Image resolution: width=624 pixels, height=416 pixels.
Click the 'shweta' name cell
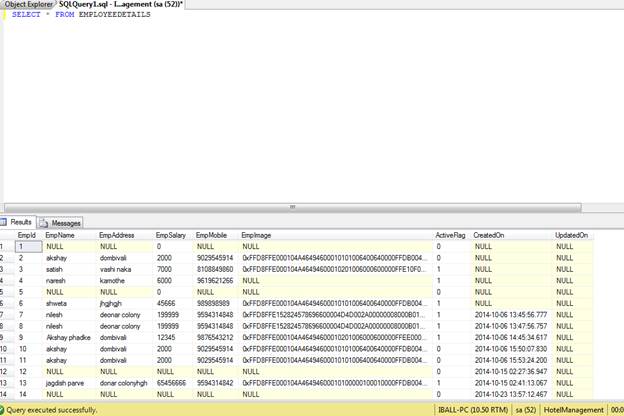[70, 303]
